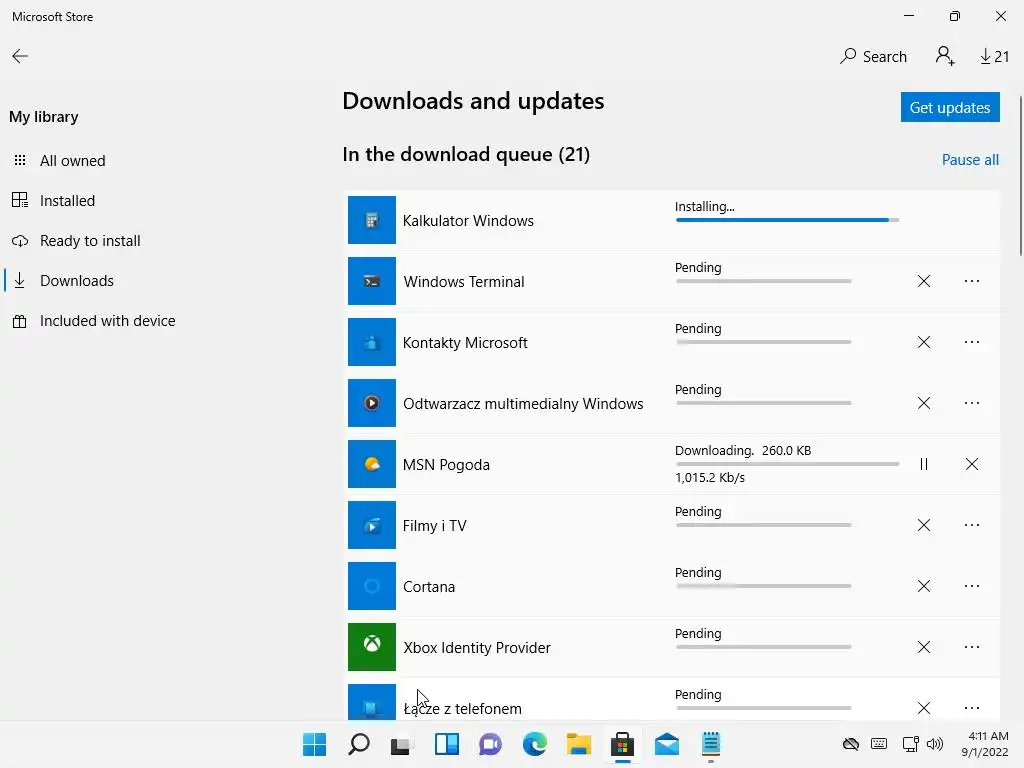Open more options for Xbox Identity Provider
1024x768 pixels.
coord(972,647)
